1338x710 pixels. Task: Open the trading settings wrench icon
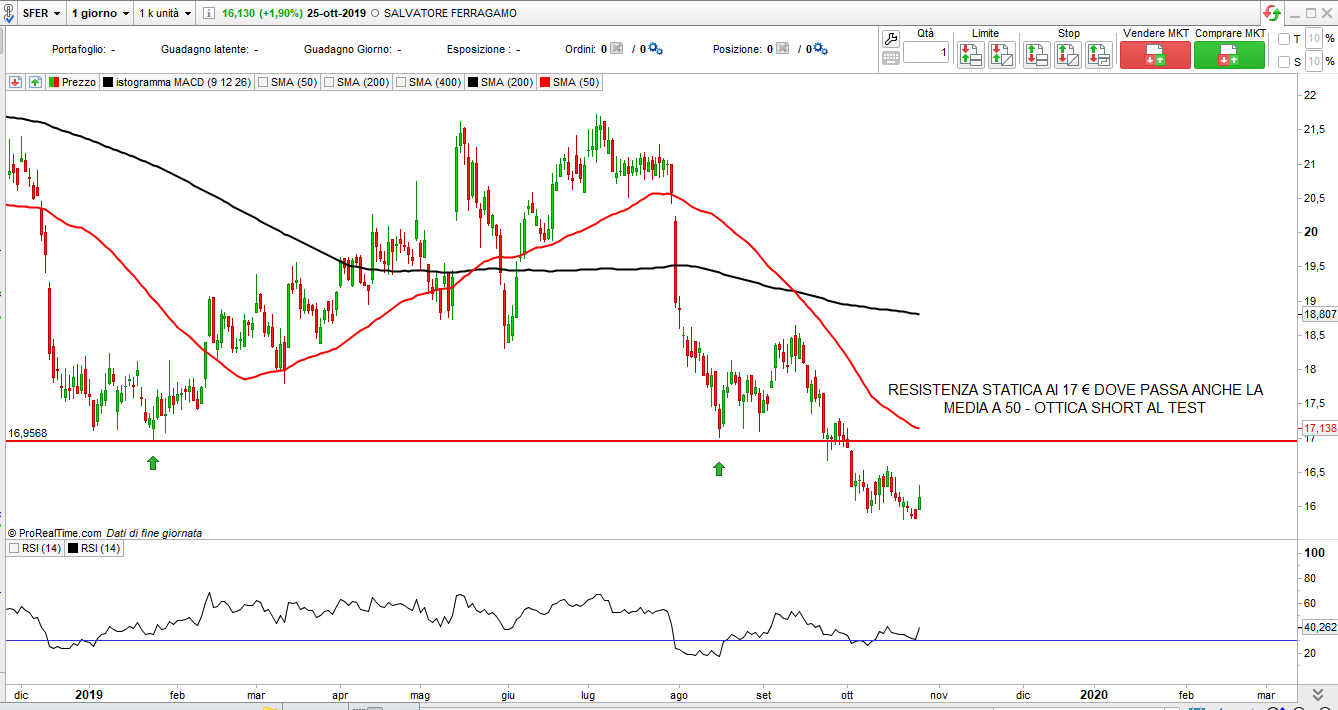(x=891, y=39)
